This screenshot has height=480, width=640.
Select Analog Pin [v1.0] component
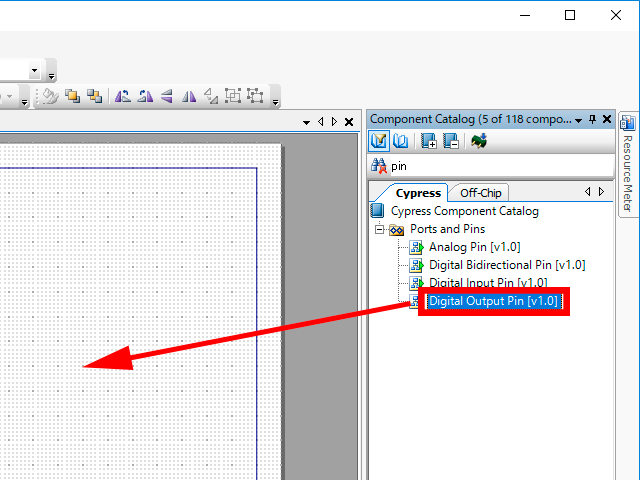pyautogui.click(x=474, y=247)
